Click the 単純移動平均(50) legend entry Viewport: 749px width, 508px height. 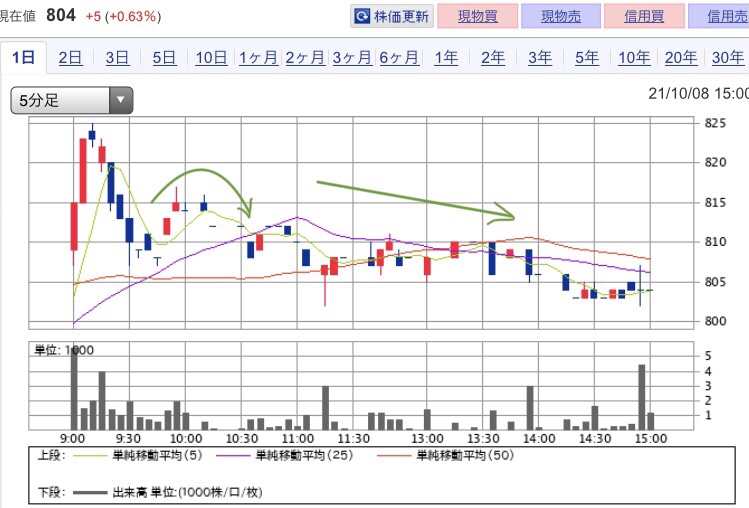click(446, 455)
